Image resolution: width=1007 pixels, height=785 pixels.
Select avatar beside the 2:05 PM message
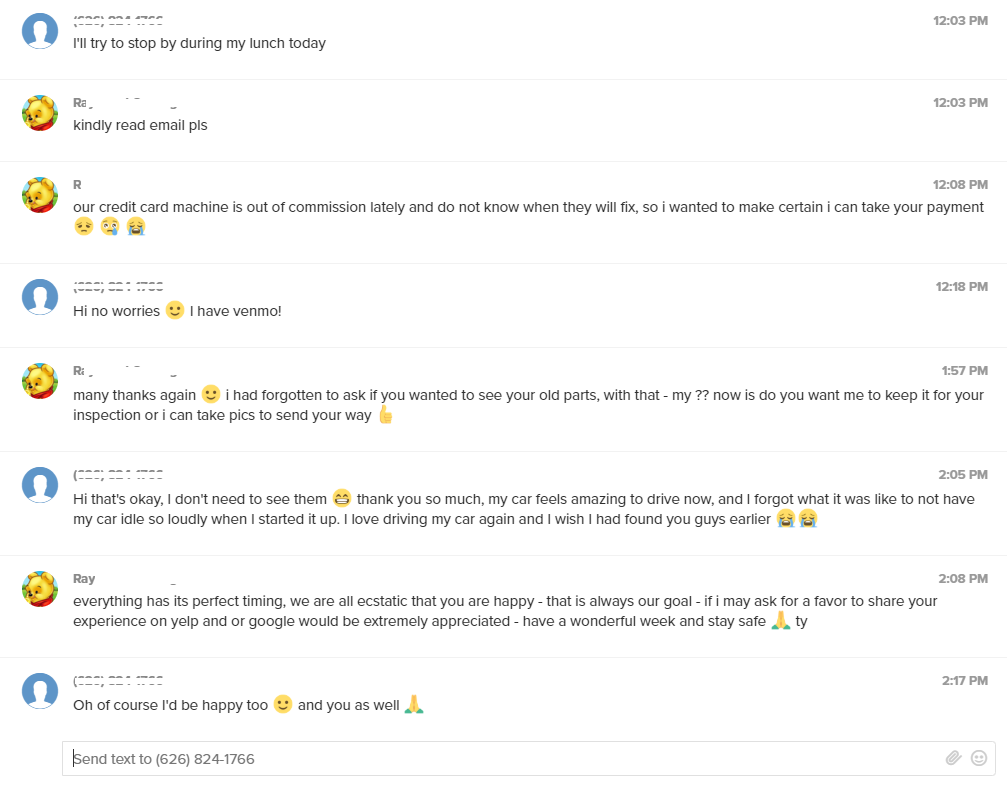coord(40,485)
